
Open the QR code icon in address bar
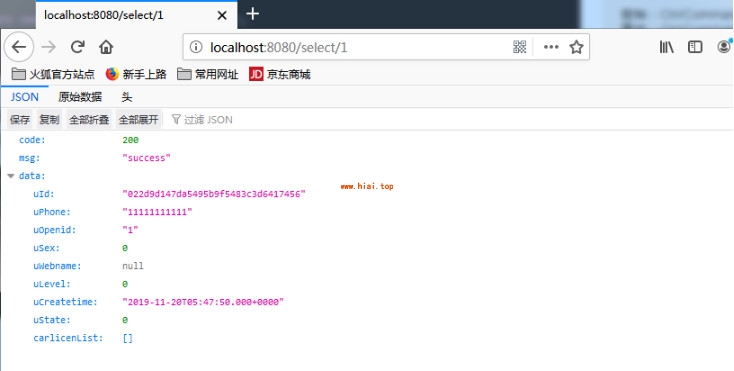coord(520,47)
